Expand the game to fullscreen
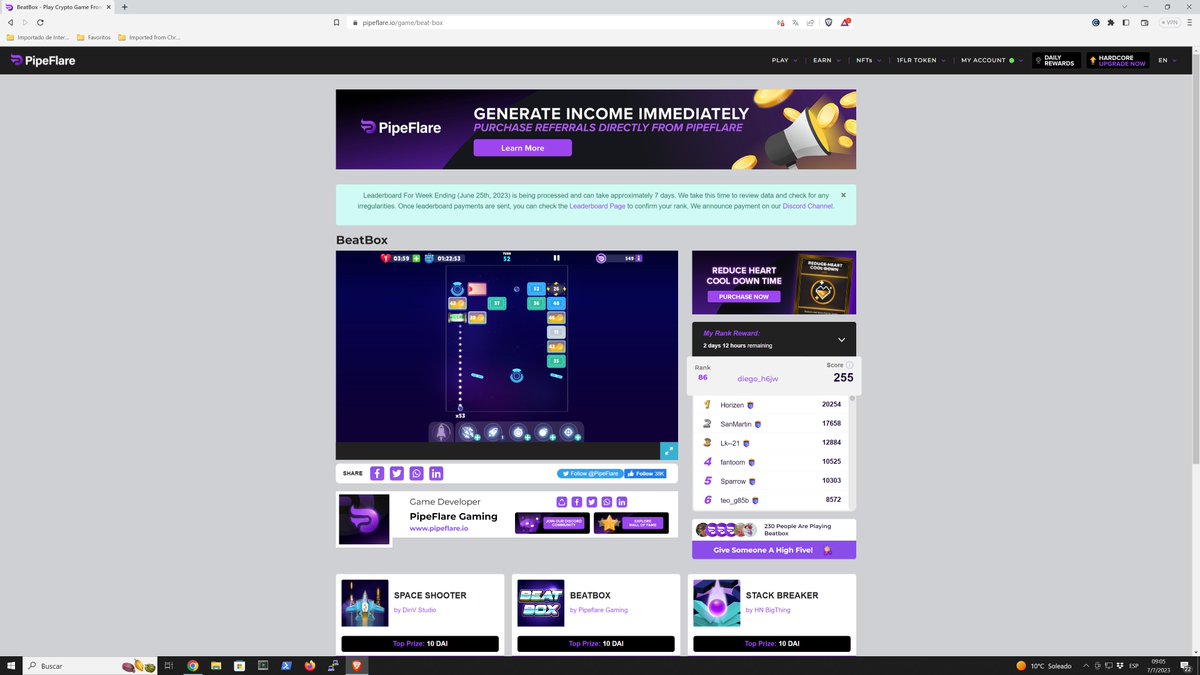The image size is (1200, 675). pyautogui.click(x=669, y=451)
